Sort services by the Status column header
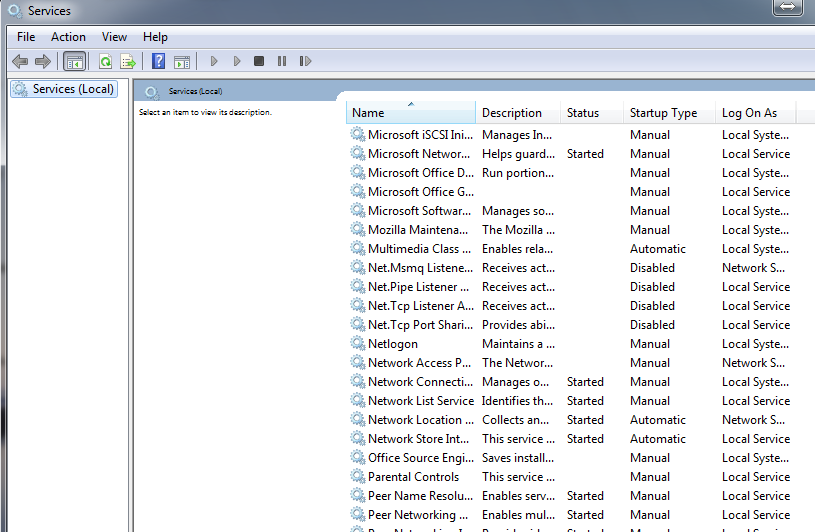The image size is (815, 532). click(x=583, y=113)
